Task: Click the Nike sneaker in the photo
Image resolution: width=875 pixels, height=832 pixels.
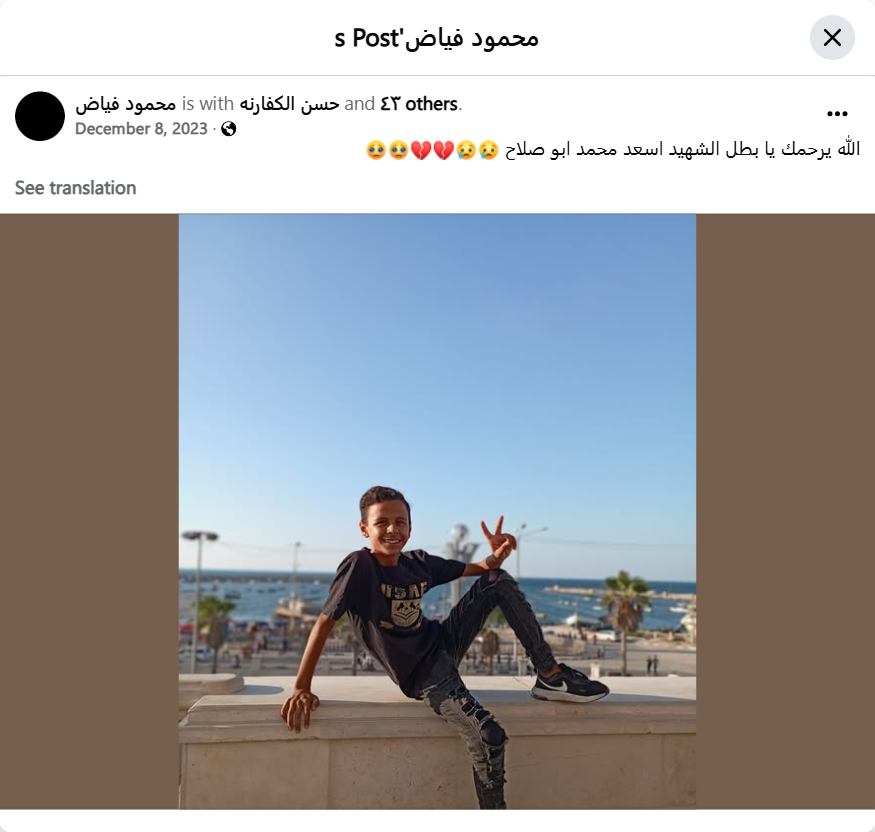Action: pyautogui.click(x=569, y=684)
